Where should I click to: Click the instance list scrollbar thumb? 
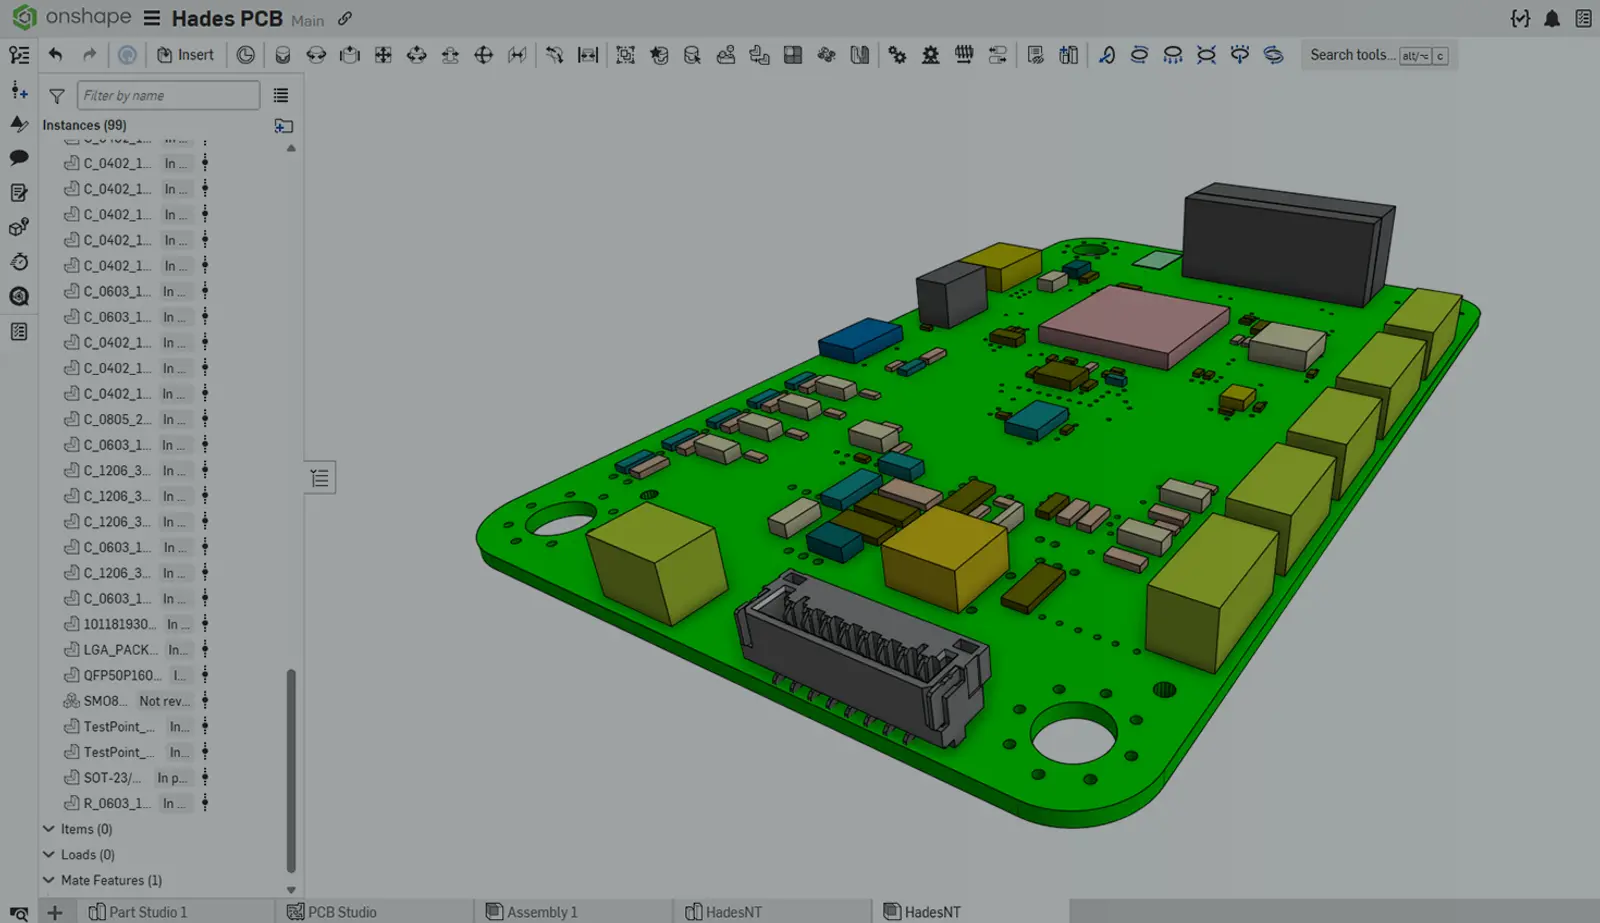pyautogui.click(x=291, y=770)
